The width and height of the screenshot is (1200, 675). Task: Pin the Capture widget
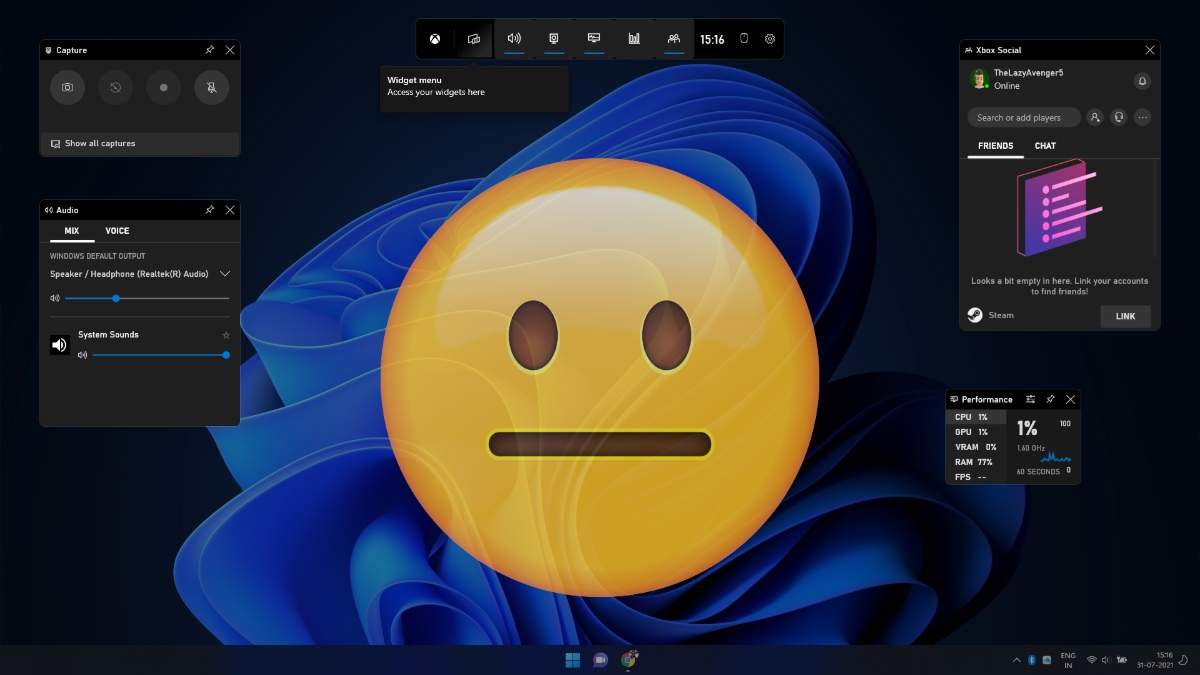(209, 49)
